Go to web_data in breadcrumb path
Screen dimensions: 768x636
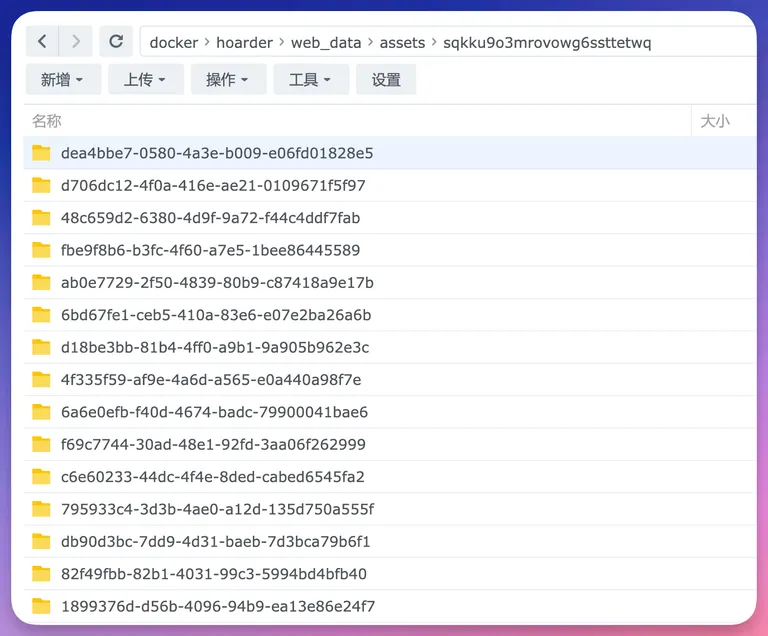tap(326, 43)
